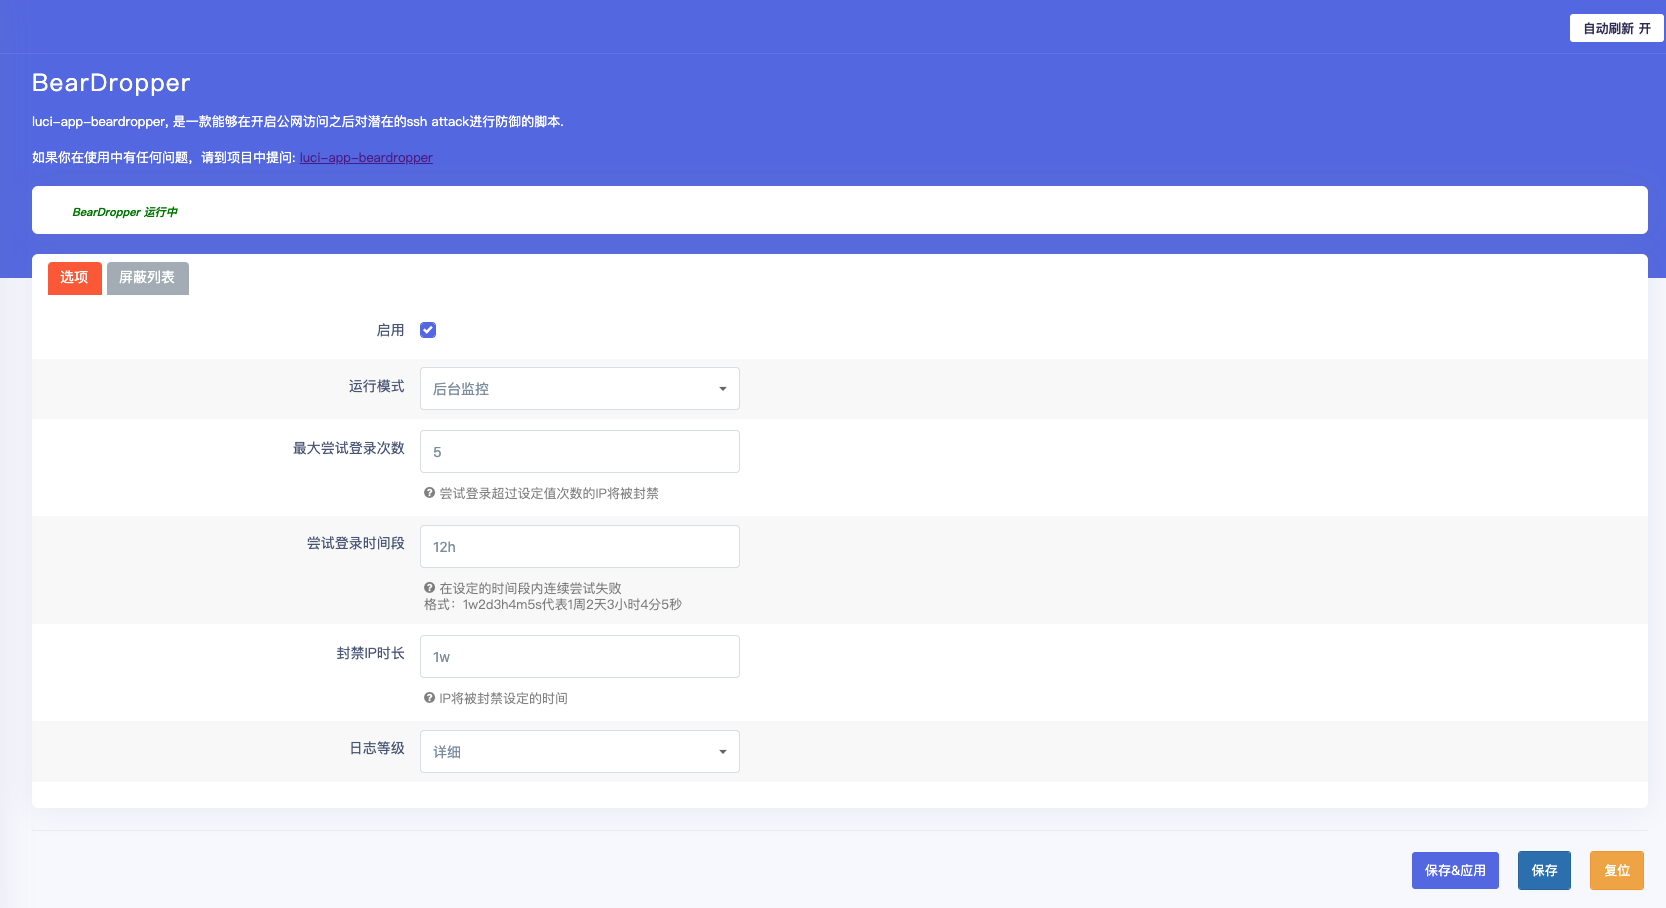Click the 启用 label
The height and width of the screenshot is (908, 1666).
click(390, 330)
